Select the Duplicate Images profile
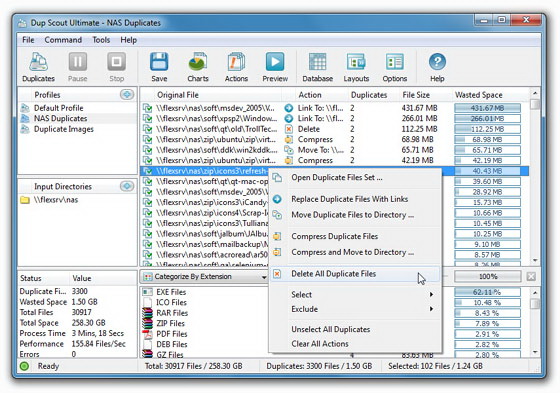 64,129
